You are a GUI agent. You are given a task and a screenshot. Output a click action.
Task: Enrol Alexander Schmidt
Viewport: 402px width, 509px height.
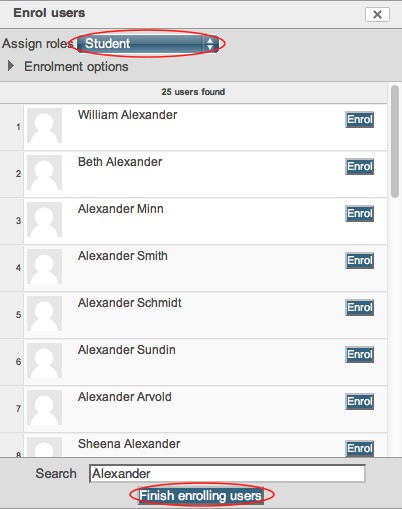359,307
